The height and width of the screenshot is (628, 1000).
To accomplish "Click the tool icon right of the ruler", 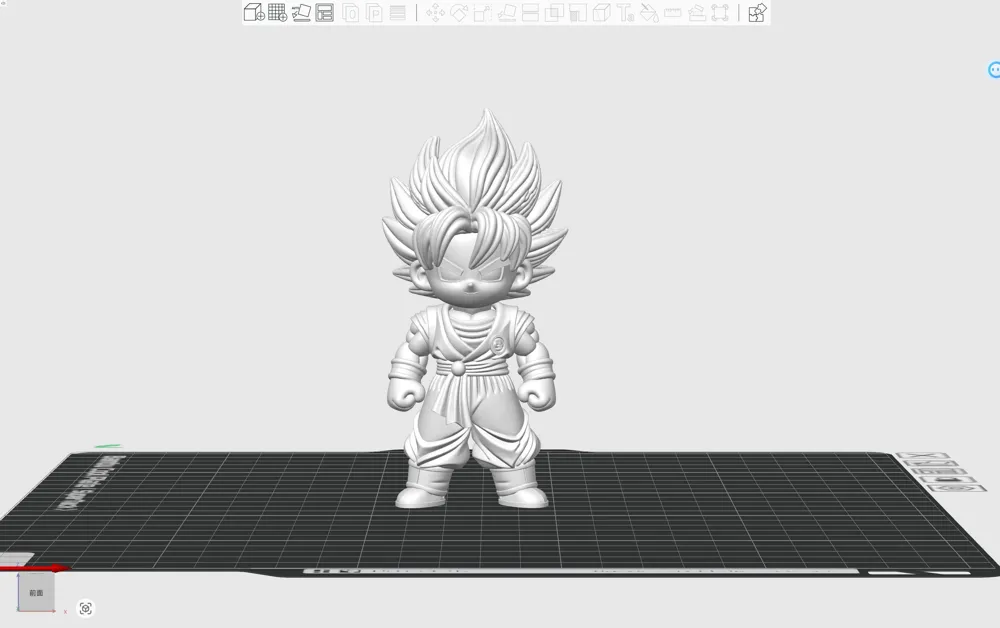I will point(696,12).
